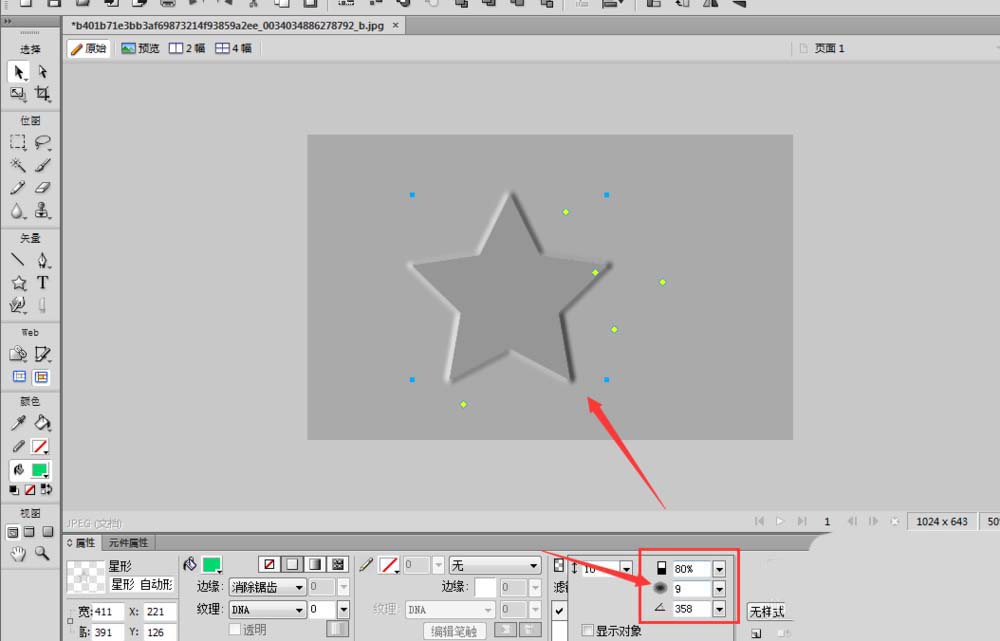Switch to the 属性 panel tab
The width and height of the screenshot is (1000, 641).
click(x=81, y=543)
